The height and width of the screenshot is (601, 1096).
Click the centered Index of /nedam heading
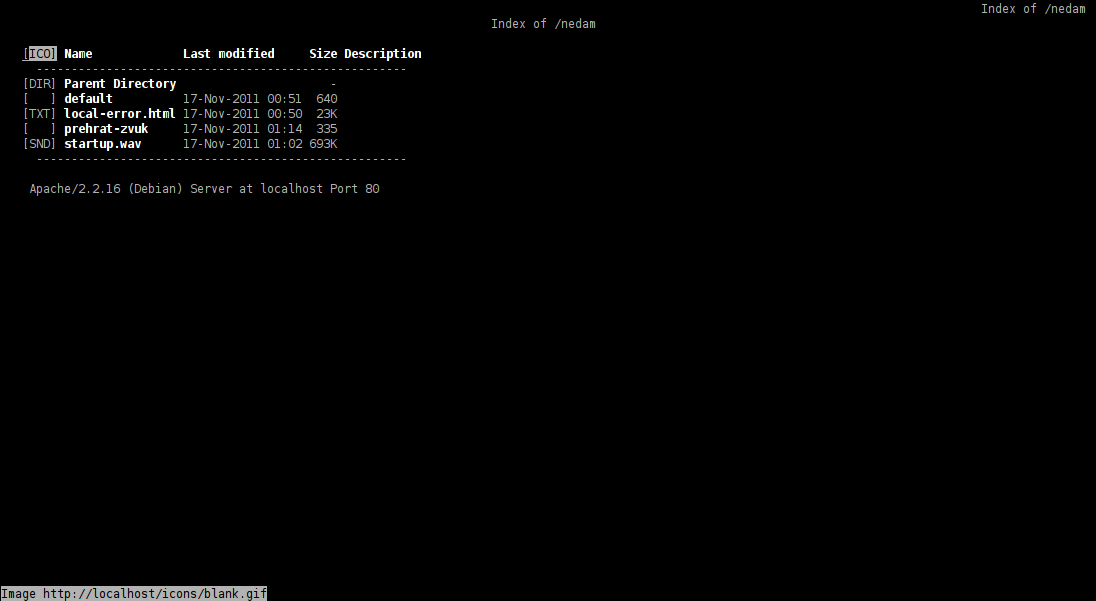(543, 24)
